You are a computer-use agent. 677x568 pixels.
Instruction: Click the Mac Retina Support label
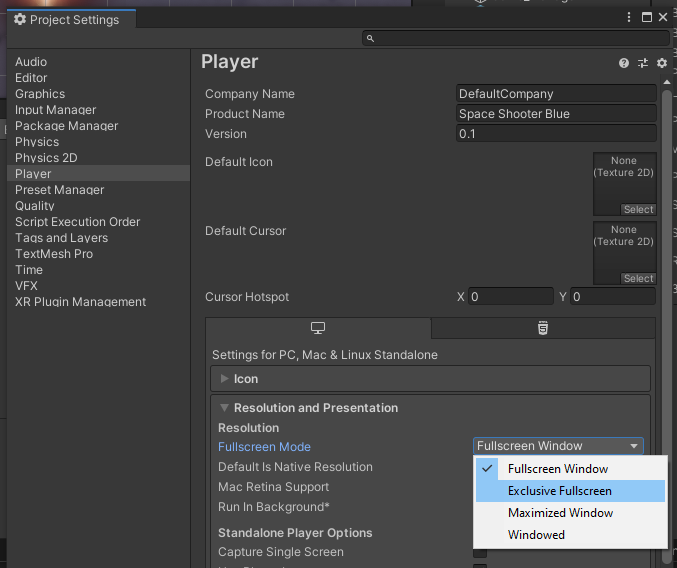(273, 487)
